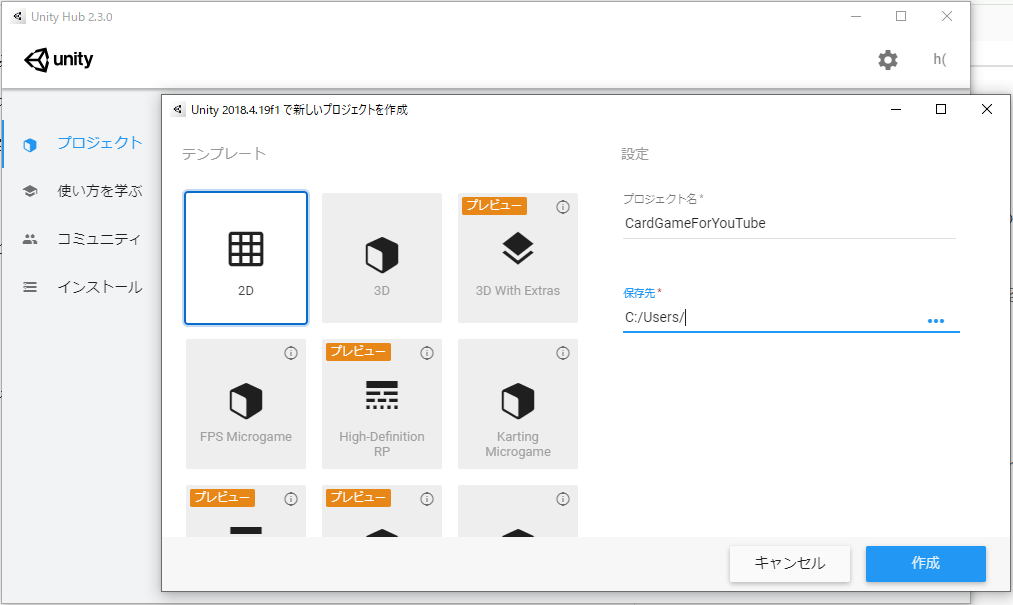Open the プロジェクト sidebar tab
The height and width of the screenshot is (605, 1013).
point(81,143)
